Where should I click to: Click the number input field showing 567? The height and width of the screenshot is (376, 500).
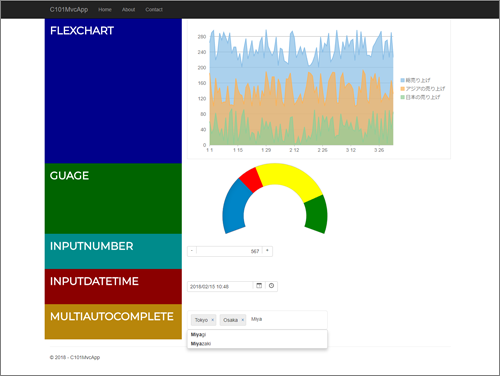(x=230, y=251)
